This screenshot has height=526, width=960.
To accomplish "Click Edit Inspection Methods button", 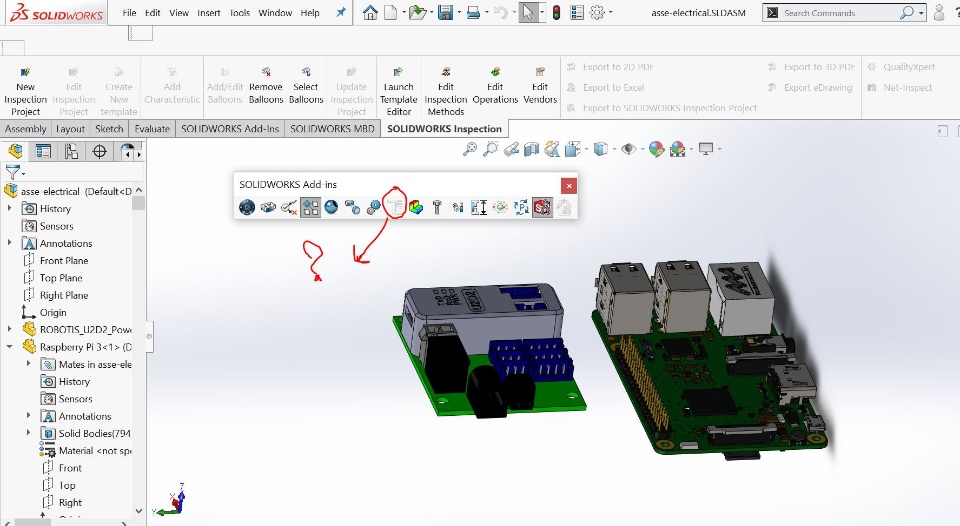I will pos(446,91).
